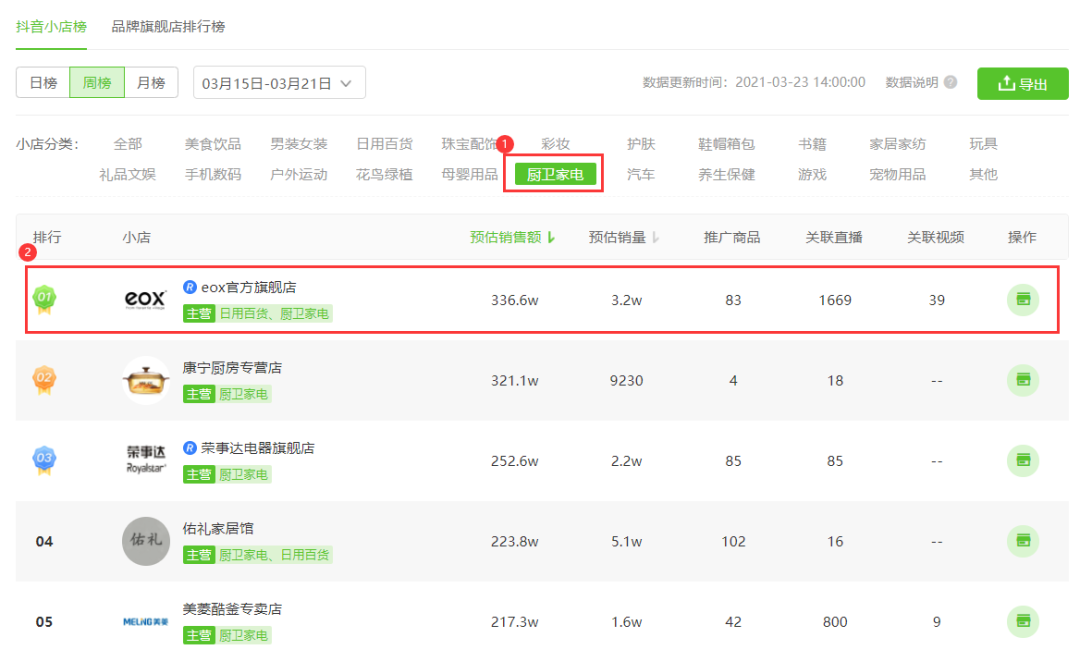Screen dimensions: 1080x662
Task: Open the 03月15日-03月21日 date range dropdown
Action: [279, 83]
